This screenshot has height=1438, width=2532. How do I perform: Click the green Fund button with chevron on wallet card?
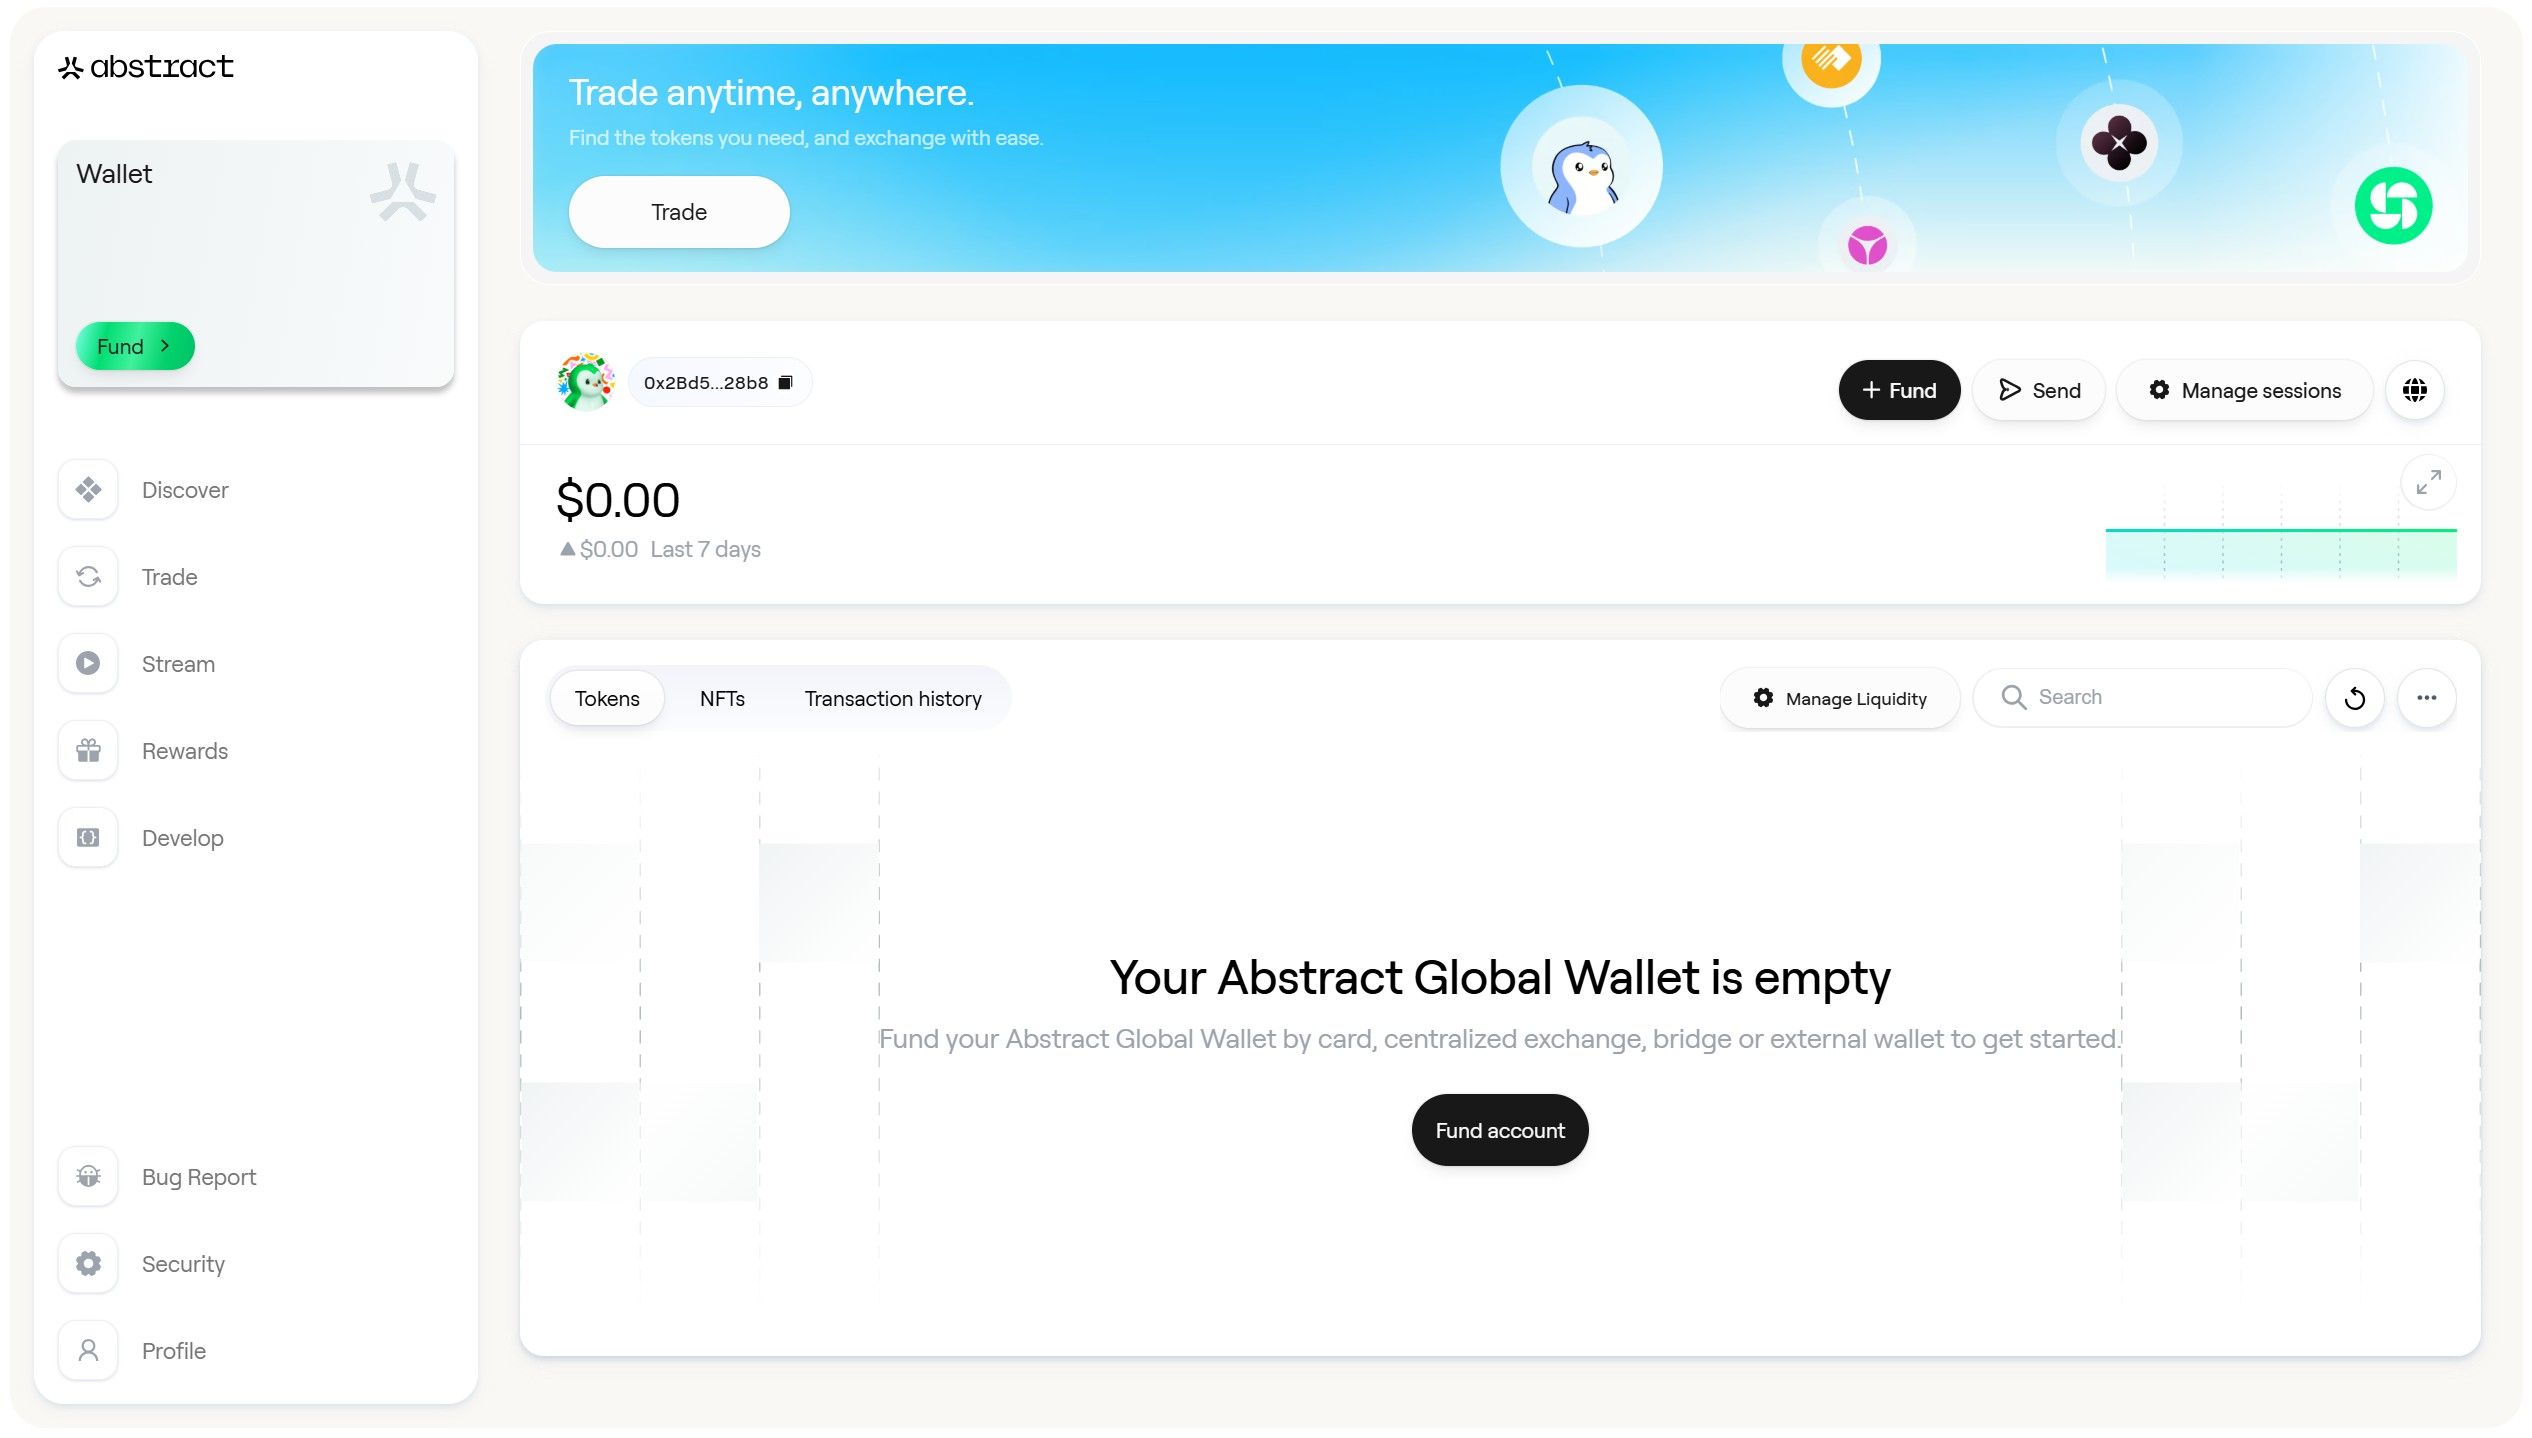pyautogui.click(x=135, y=346)
